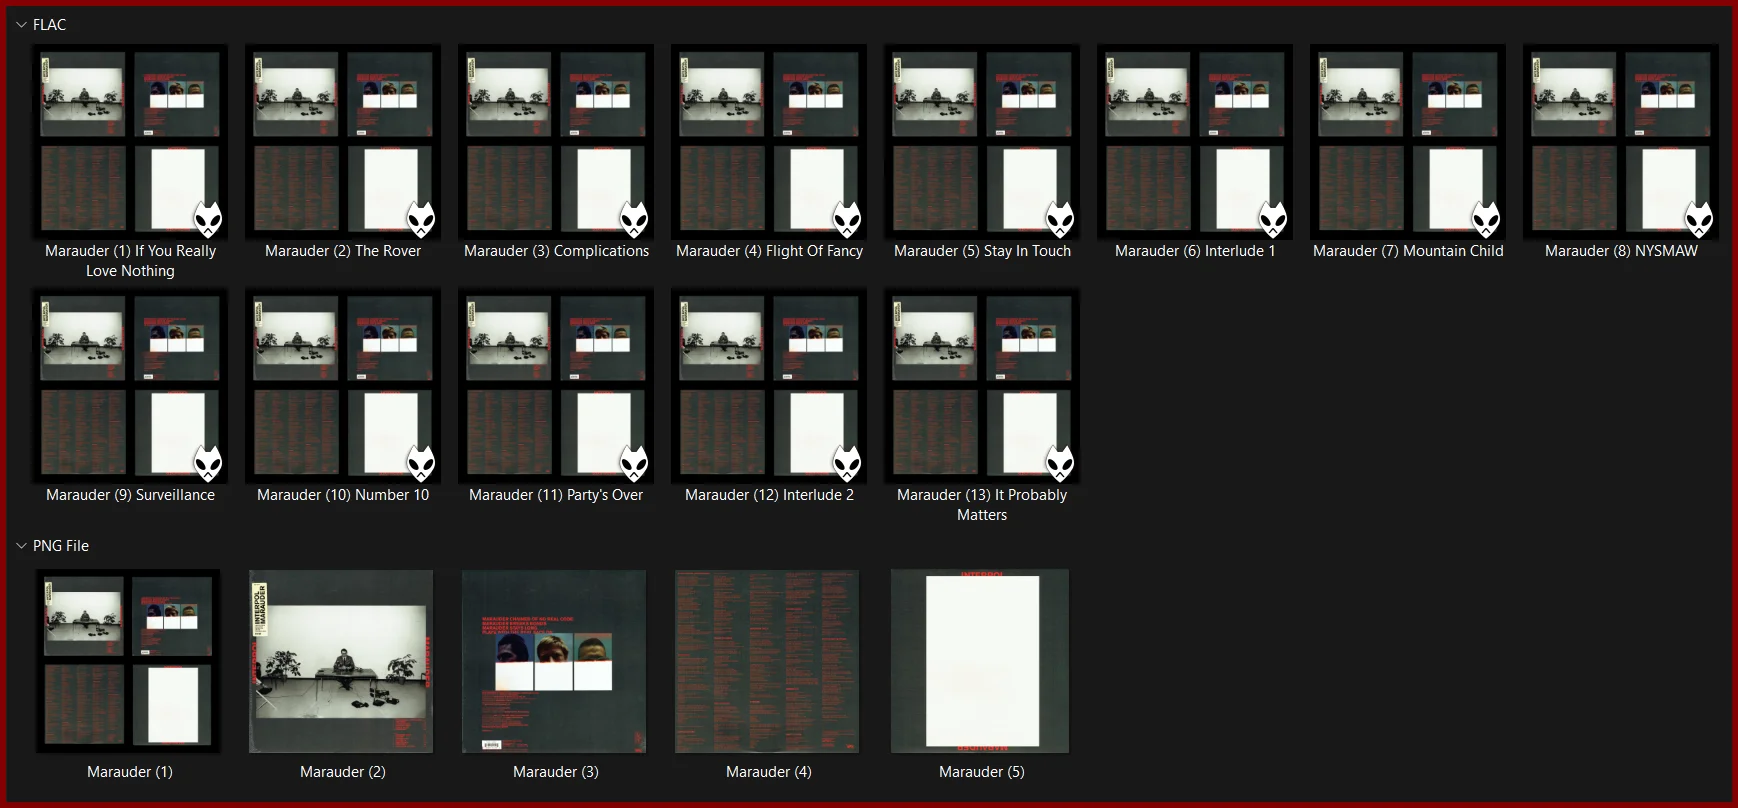Select the Marauder (5) PNG white insert
The width and height of the screenshot is (1738, 808).
pyautogui.click(x=980, y=661)
